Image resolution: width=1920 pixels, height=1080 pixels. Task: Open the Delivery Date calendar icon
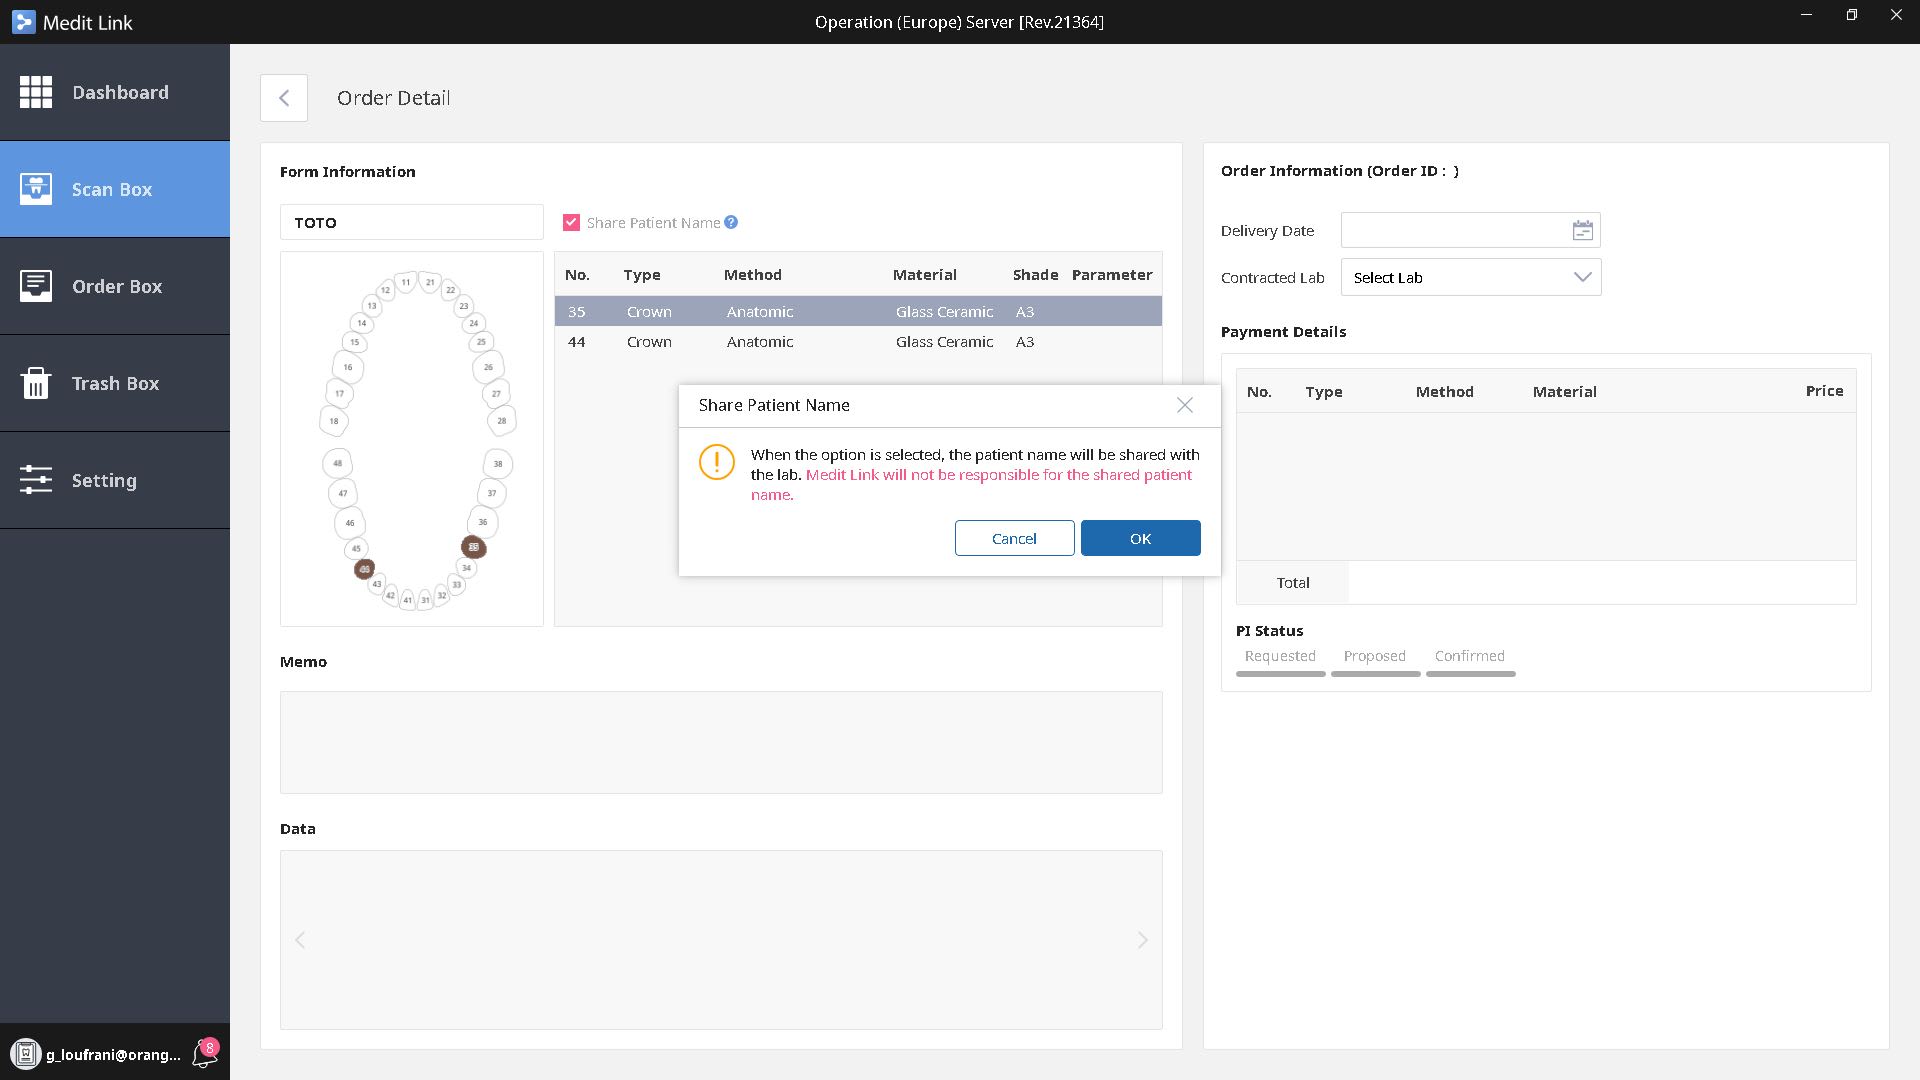[x=1582, y=231]
